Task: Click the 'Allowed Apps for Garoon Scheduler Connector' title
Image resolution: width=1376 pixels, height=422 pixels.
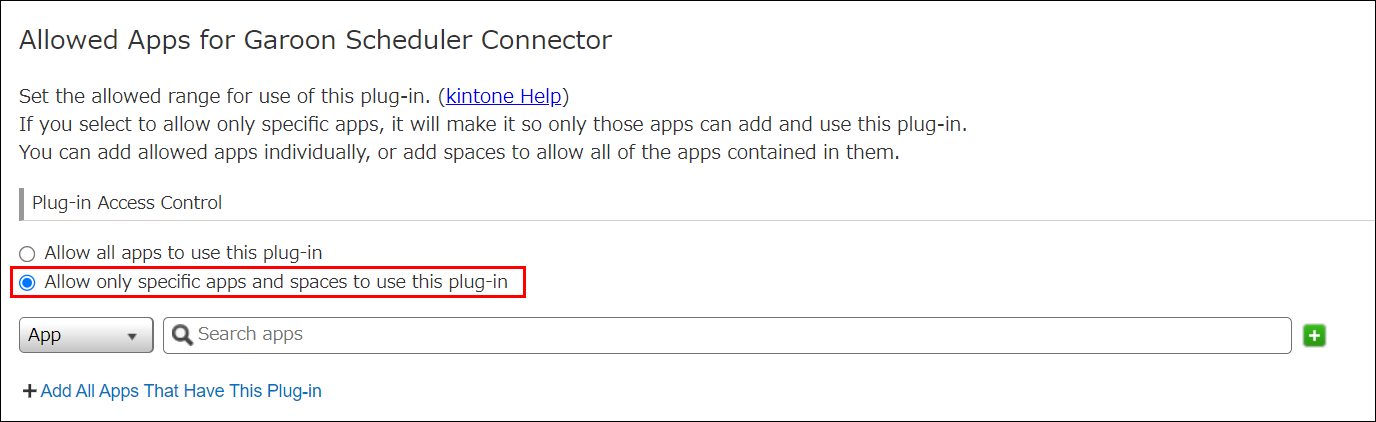Action: click(x=315, y=41)
